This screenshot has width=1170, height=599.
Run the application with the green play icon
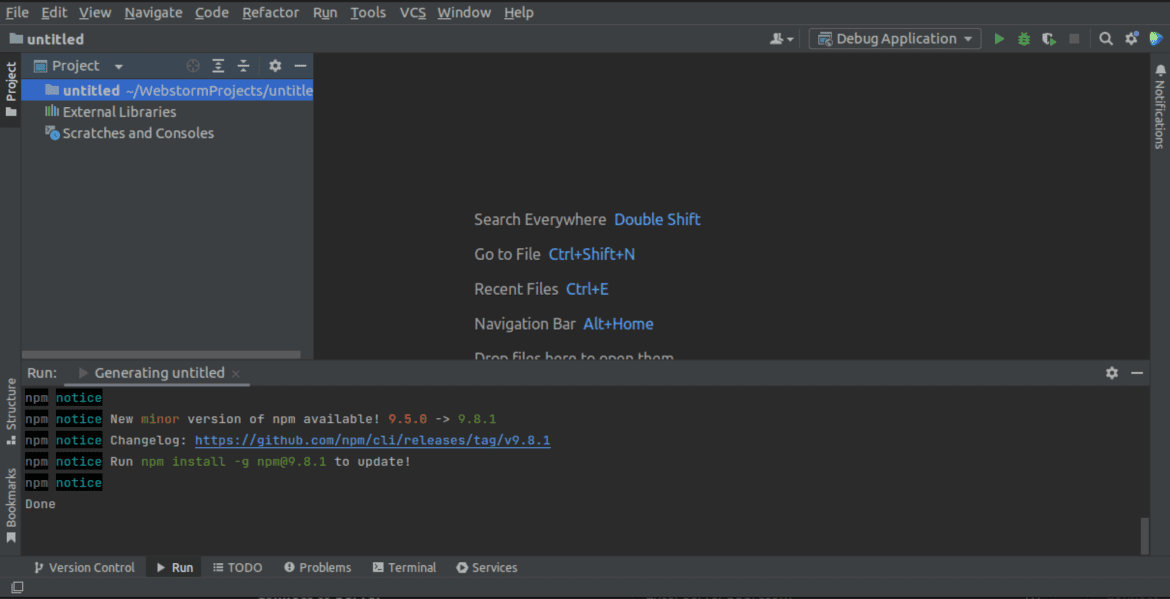[999, 38]
